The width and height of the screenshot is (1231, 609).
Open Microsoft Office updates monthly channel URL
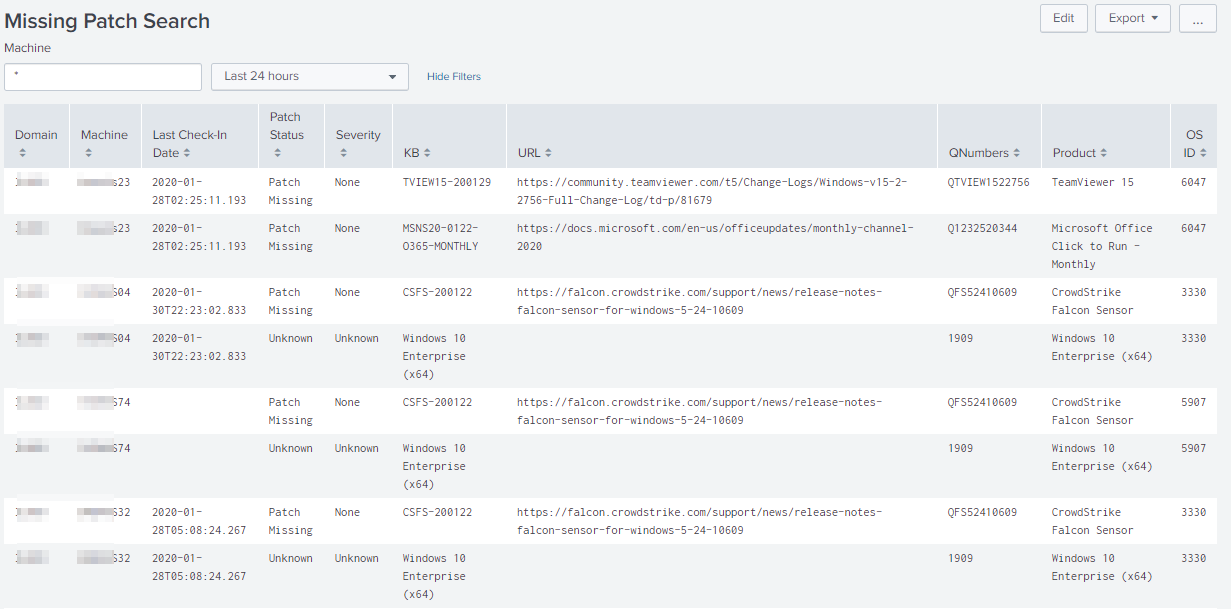click(714, 237)
